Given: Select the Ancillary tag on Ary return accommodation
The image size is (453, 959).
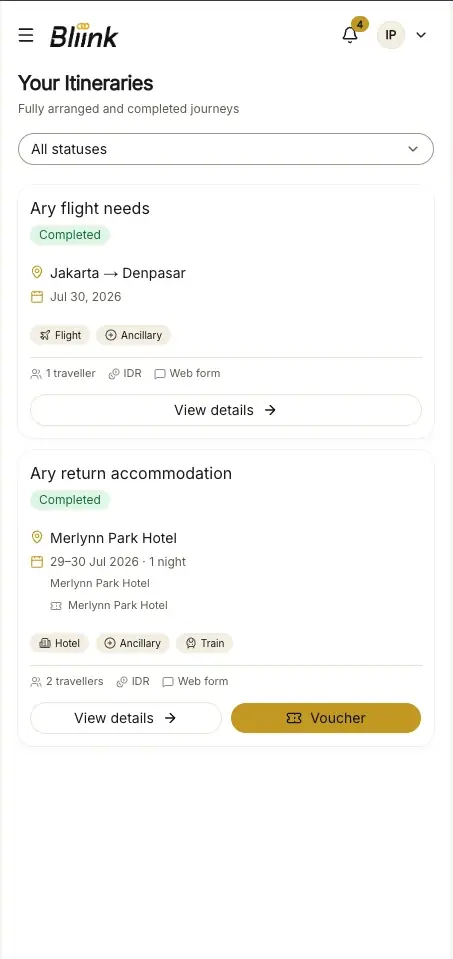Looking at the screenshot, I should coord(133,643).
